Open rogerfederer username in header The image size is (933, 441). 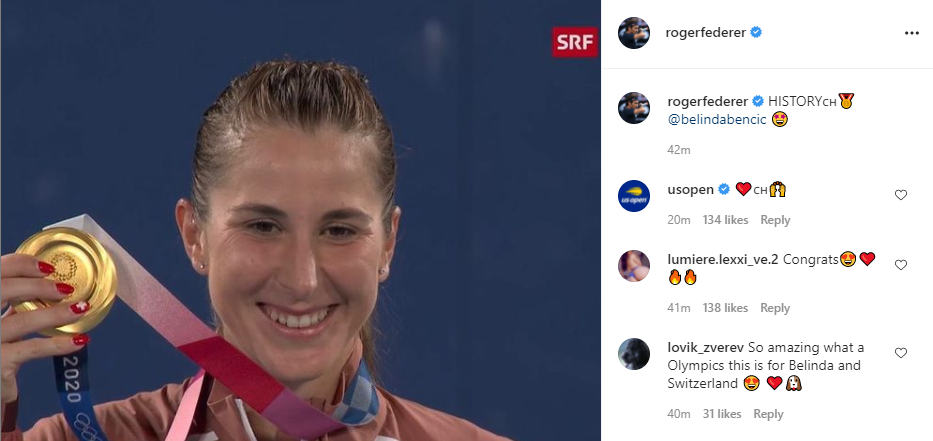(705, 33)
